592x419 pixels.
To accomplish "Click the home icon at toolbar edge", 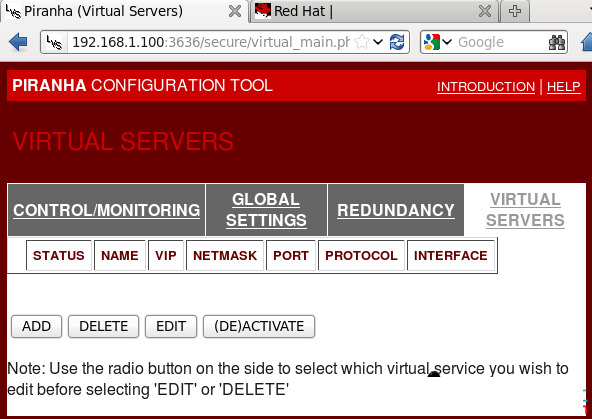I will [586, 42].
